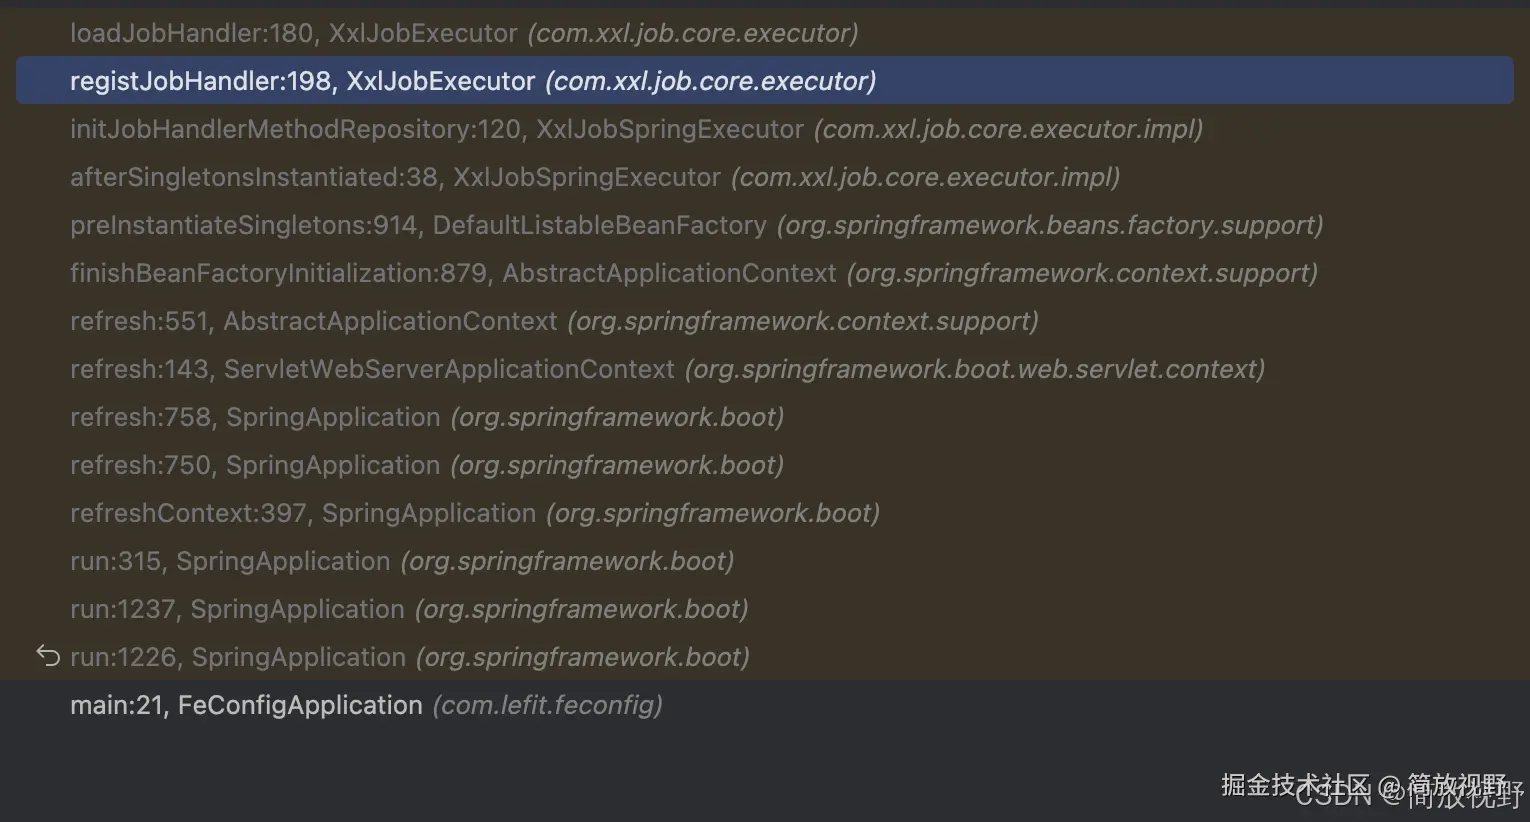Screen dimensions: 1530x822
Task: Click the curved arrow icon beside run:1226
Action: click(48, 656)
